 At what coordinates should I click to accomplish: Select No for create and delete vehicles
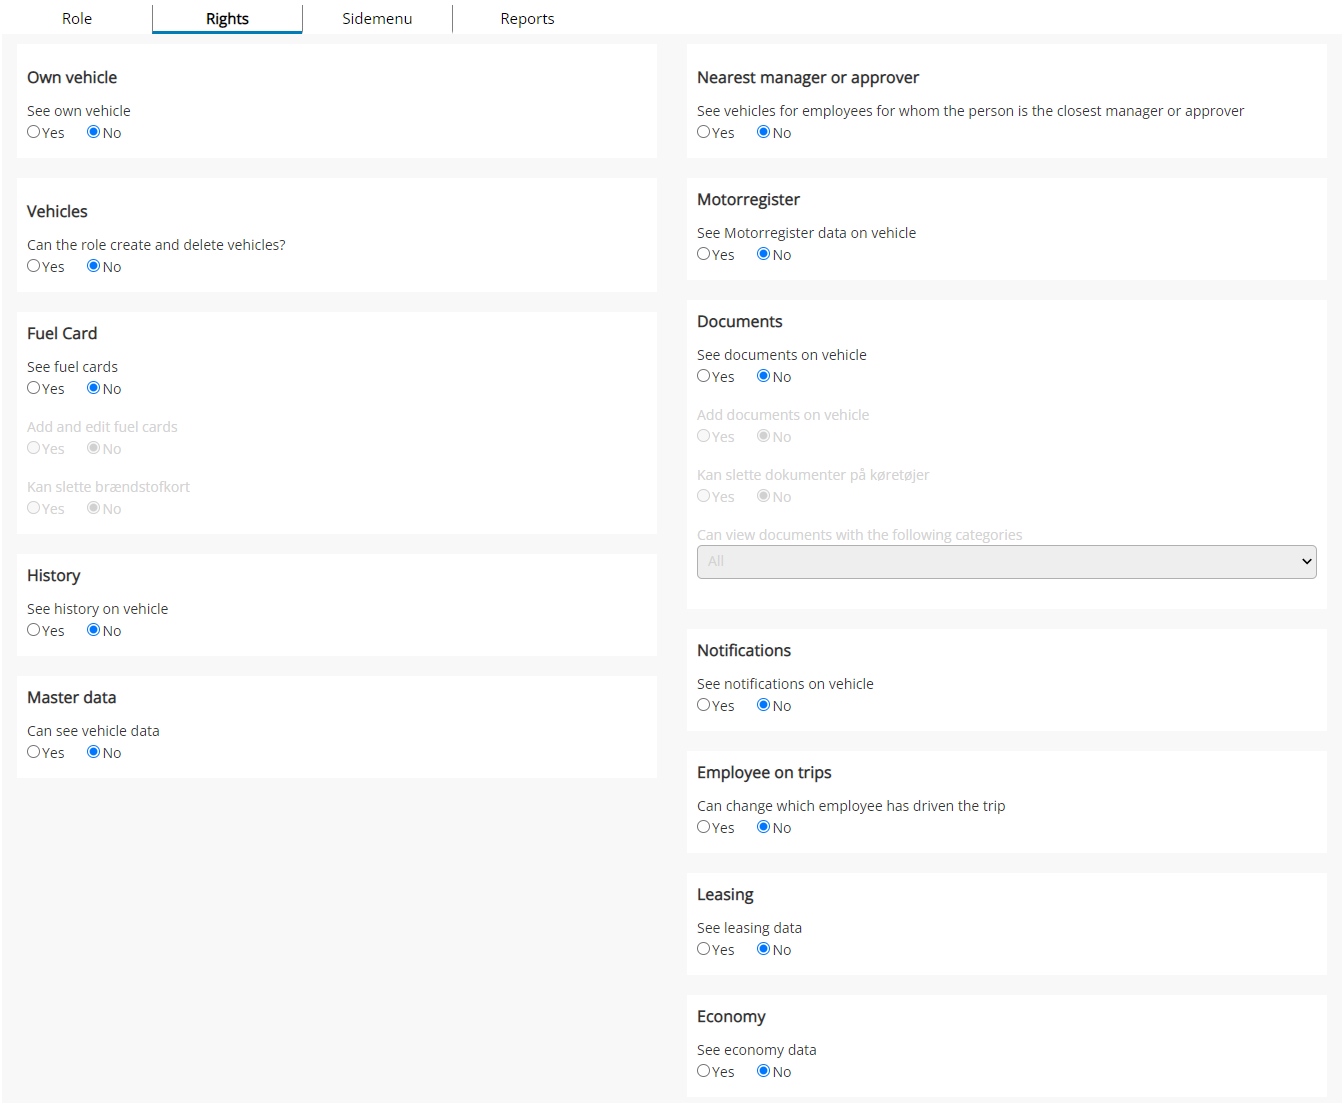click(x=94, y=266)
